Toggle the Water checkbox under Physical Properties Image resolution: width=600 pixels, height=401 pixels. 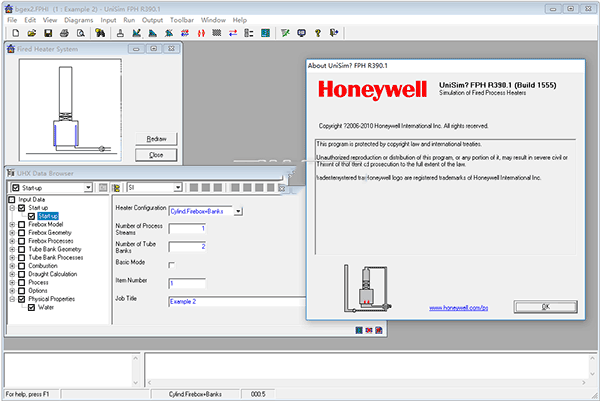pyautogui.click(x=32, y=307)
